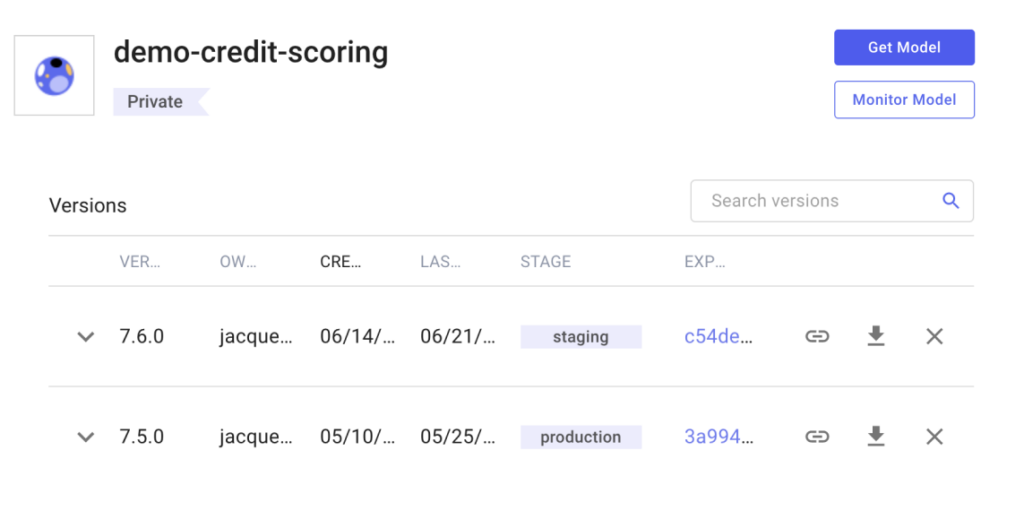Sort by the Created column header
The image size is (1024, 511).
click(340, 262)
